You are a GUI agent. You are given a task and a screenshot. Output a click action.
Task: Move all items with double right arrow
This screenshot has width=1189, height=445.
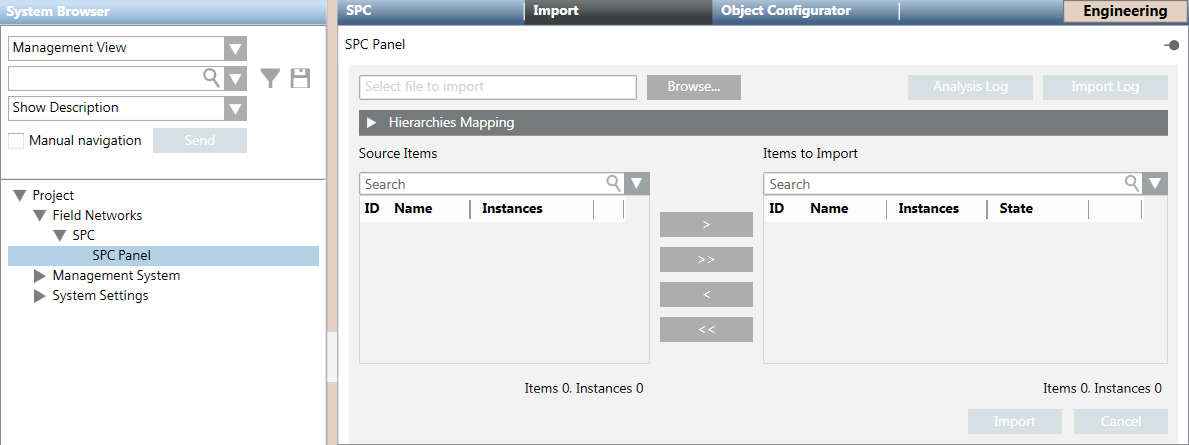pos(706,259)
